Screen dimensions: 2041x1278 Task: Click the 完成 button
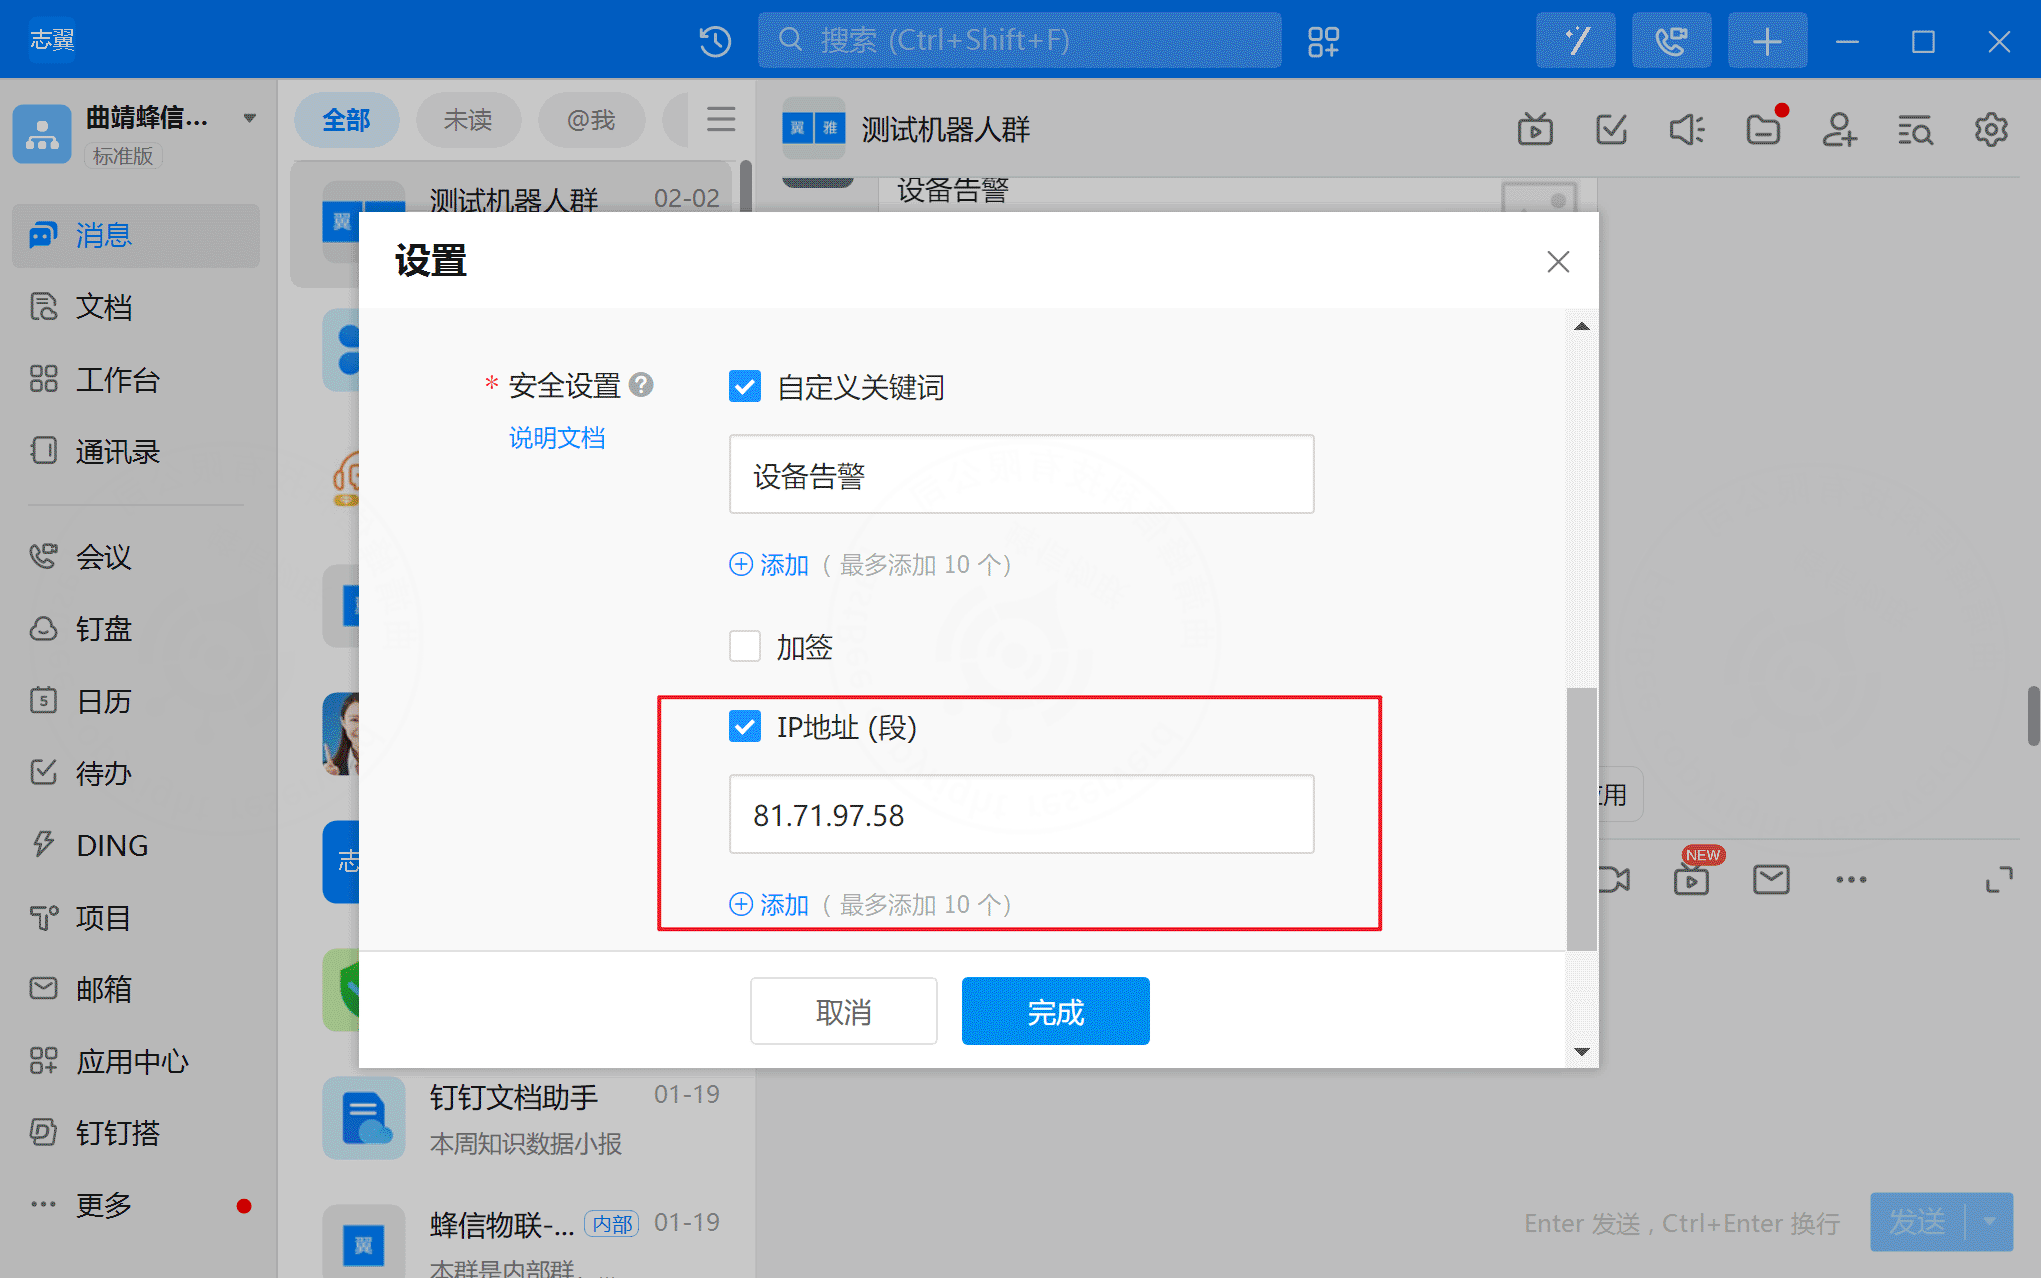click(1056, 1012)
